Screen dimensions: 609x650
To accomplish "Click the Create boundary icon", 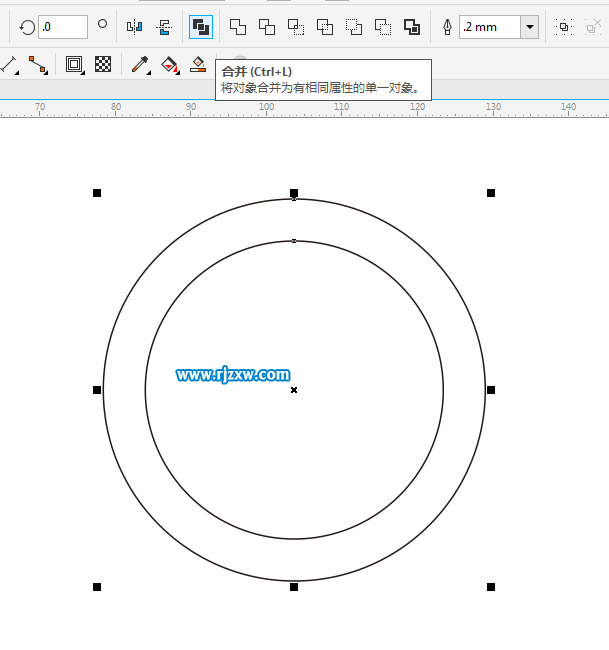I will tap(412, 27).
